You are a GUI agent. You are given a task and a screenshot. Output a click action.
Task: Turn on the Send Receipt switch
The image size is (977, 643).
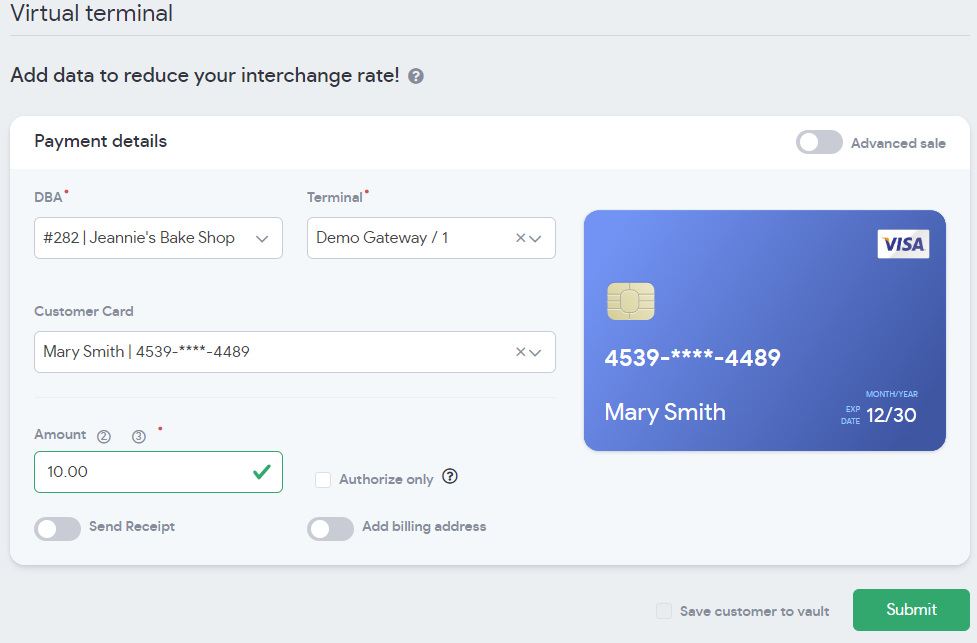click(x=58, y=528)
